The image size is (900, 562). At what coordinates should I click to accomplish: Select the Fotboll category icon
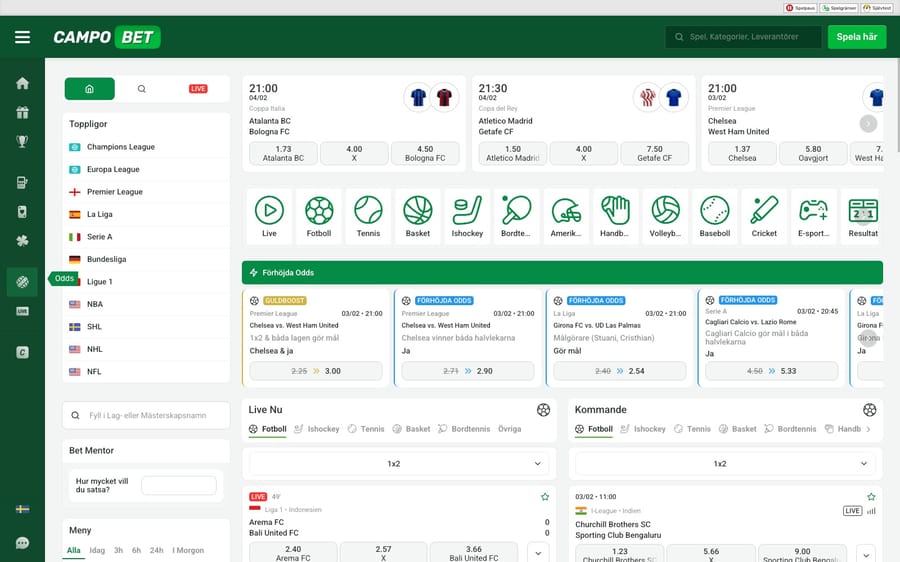coord(319,216)
